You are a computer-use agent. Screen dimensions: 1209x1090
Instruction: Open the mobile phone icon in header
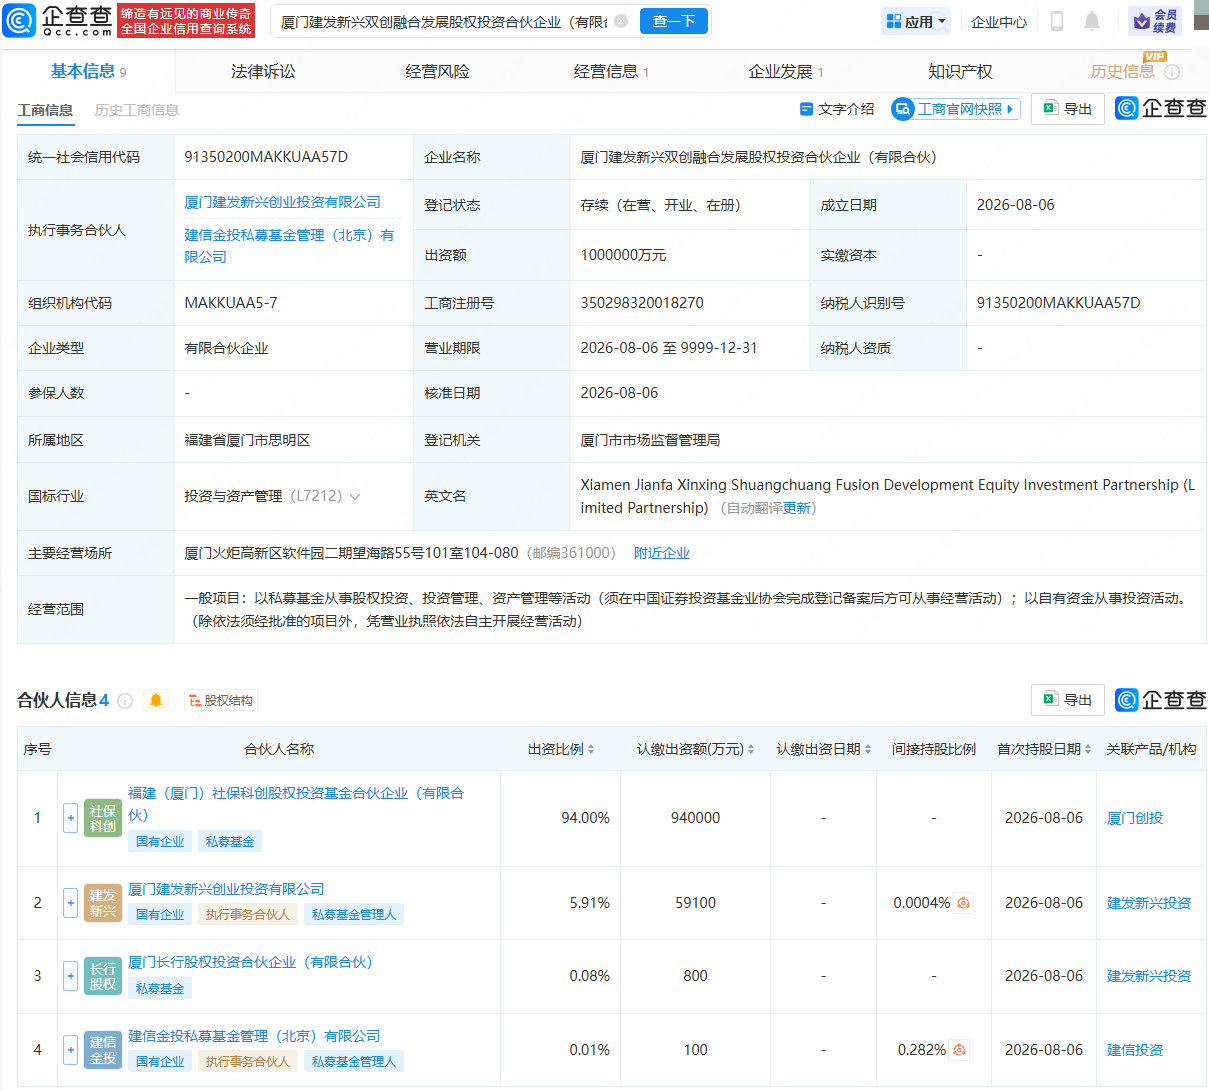tap(1056, 21)
